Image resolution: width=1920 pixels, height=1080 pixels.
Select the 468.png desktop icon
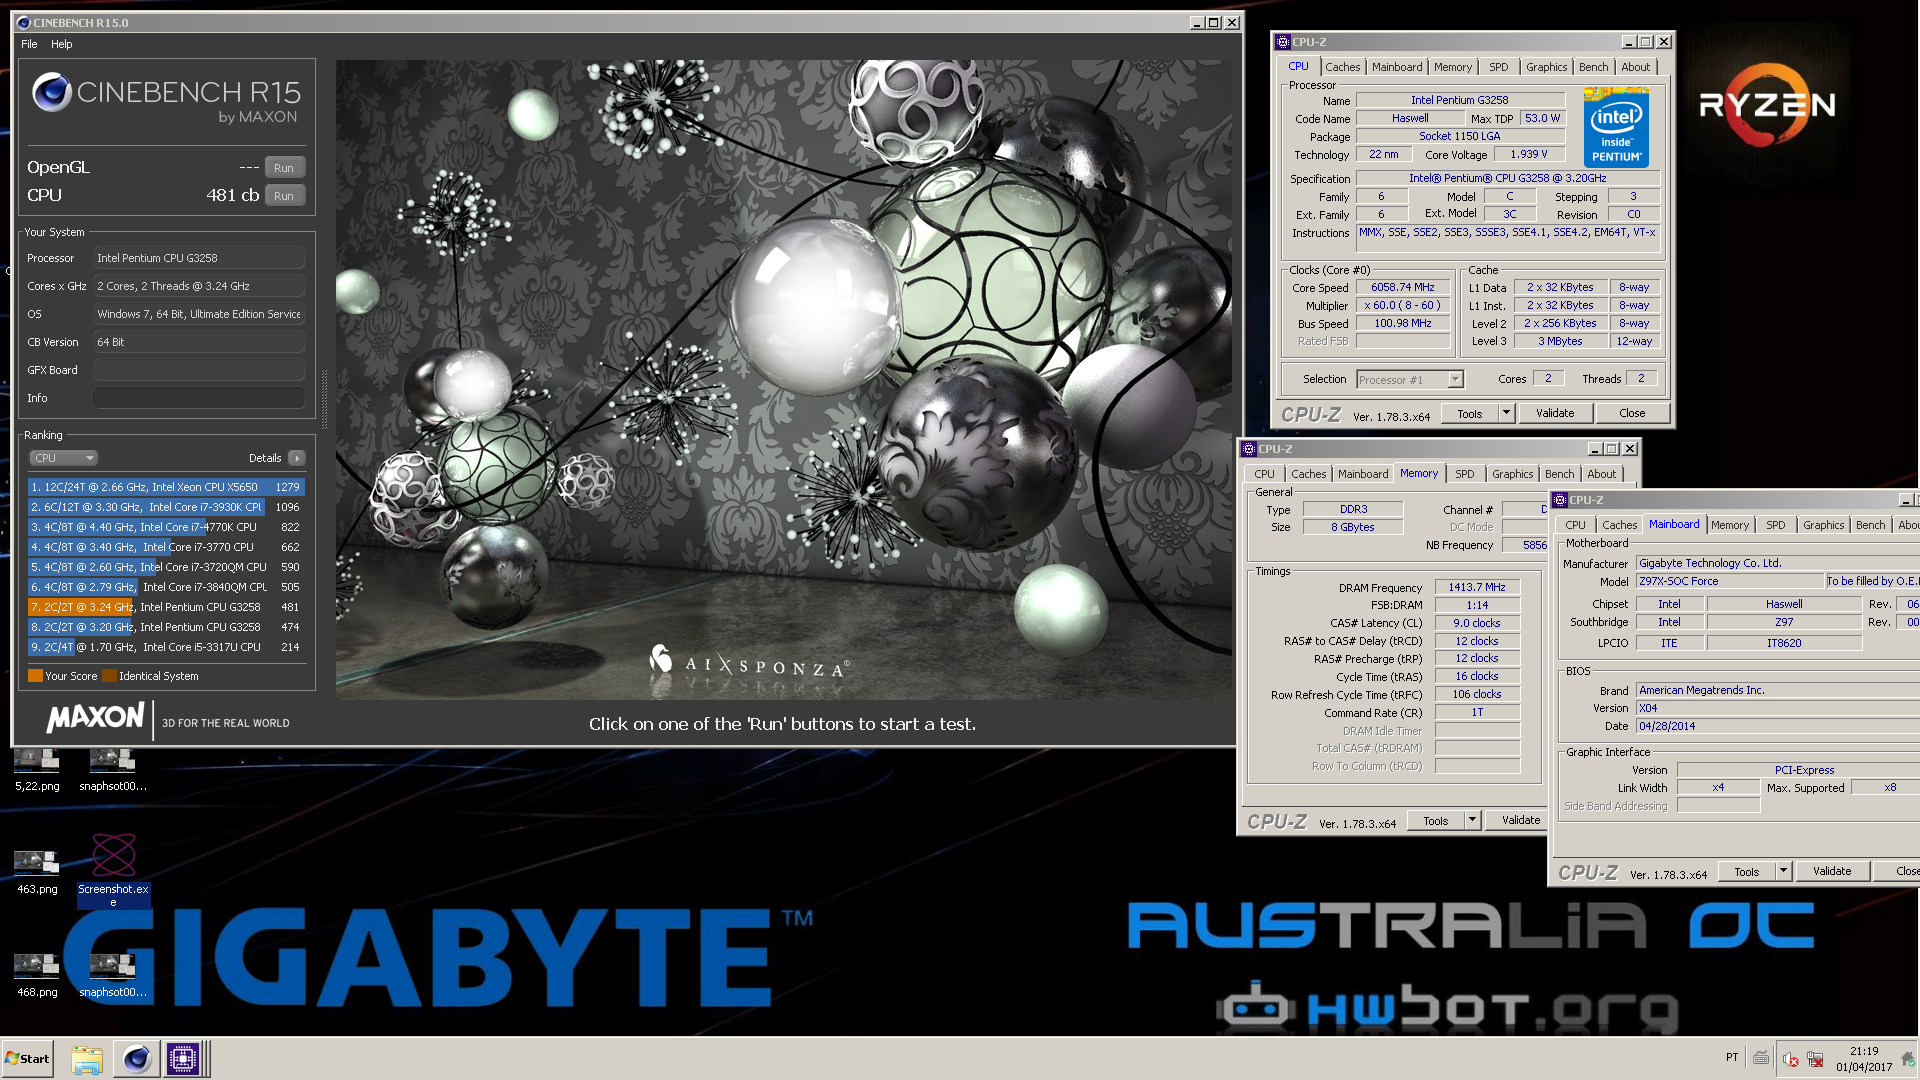37,975
